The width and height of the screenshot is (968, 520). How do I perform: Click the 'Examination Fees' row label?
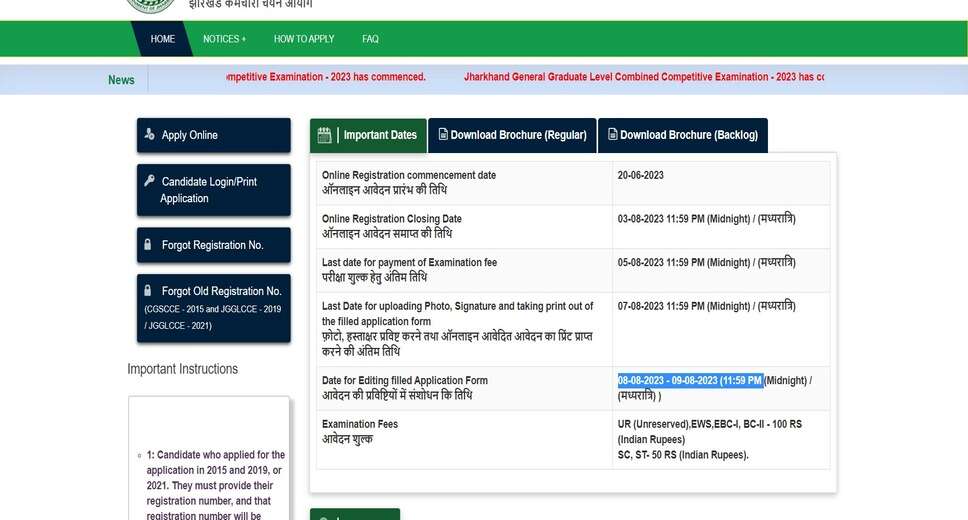click(x=360, y=424)
